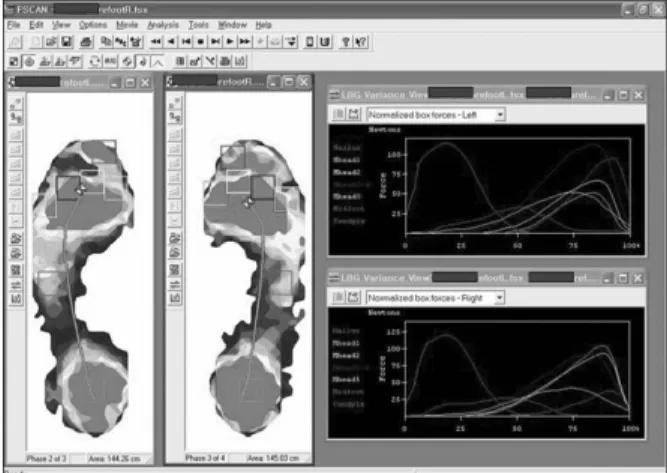
Task: Click second toolbar icon in Right variance window
Action: coord(353,297)
